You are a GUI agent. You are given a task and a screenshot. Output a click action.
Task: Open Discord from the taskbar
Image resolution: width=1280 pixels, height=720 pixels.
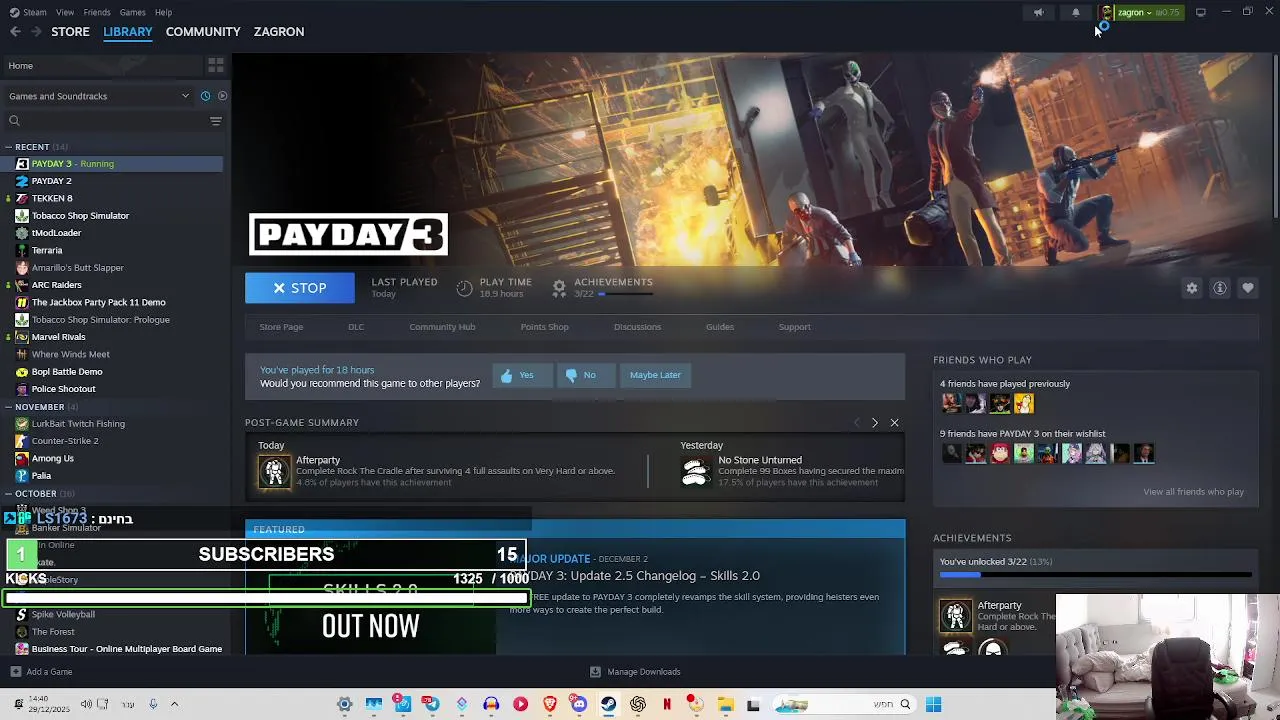[578, 705]
